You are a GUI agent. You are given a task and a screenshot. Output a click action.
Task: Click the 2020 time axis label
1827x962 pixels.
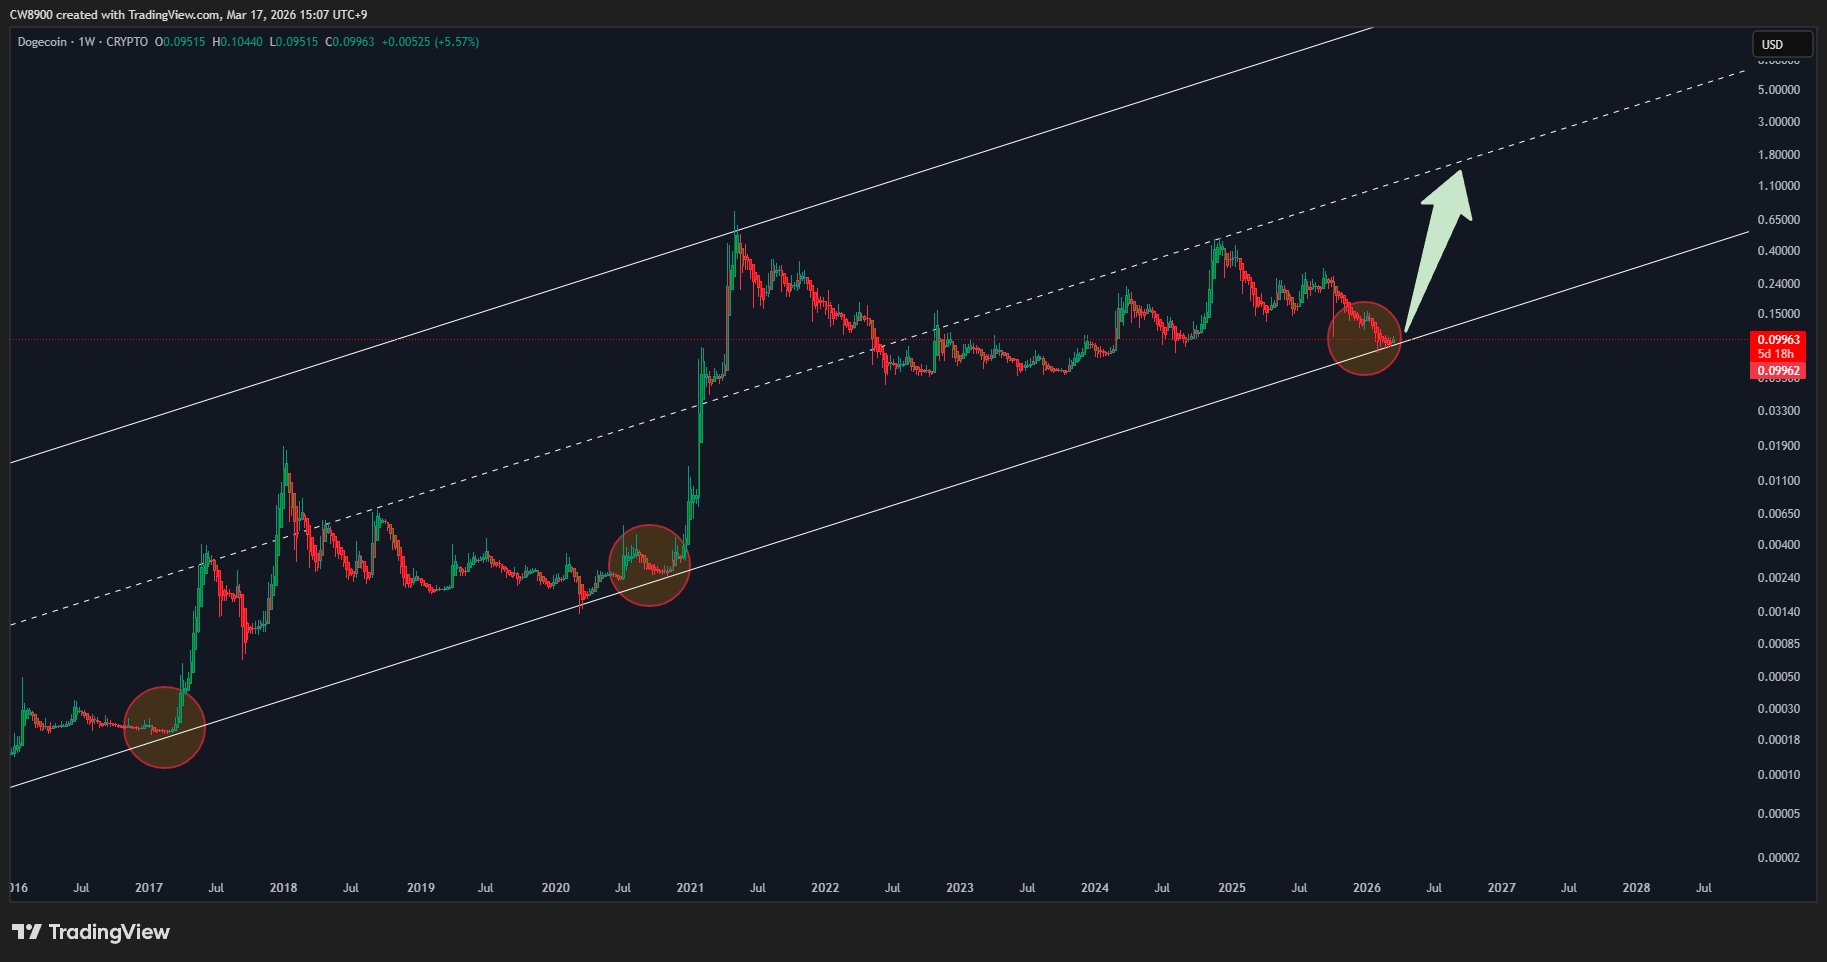click(556, 888)
